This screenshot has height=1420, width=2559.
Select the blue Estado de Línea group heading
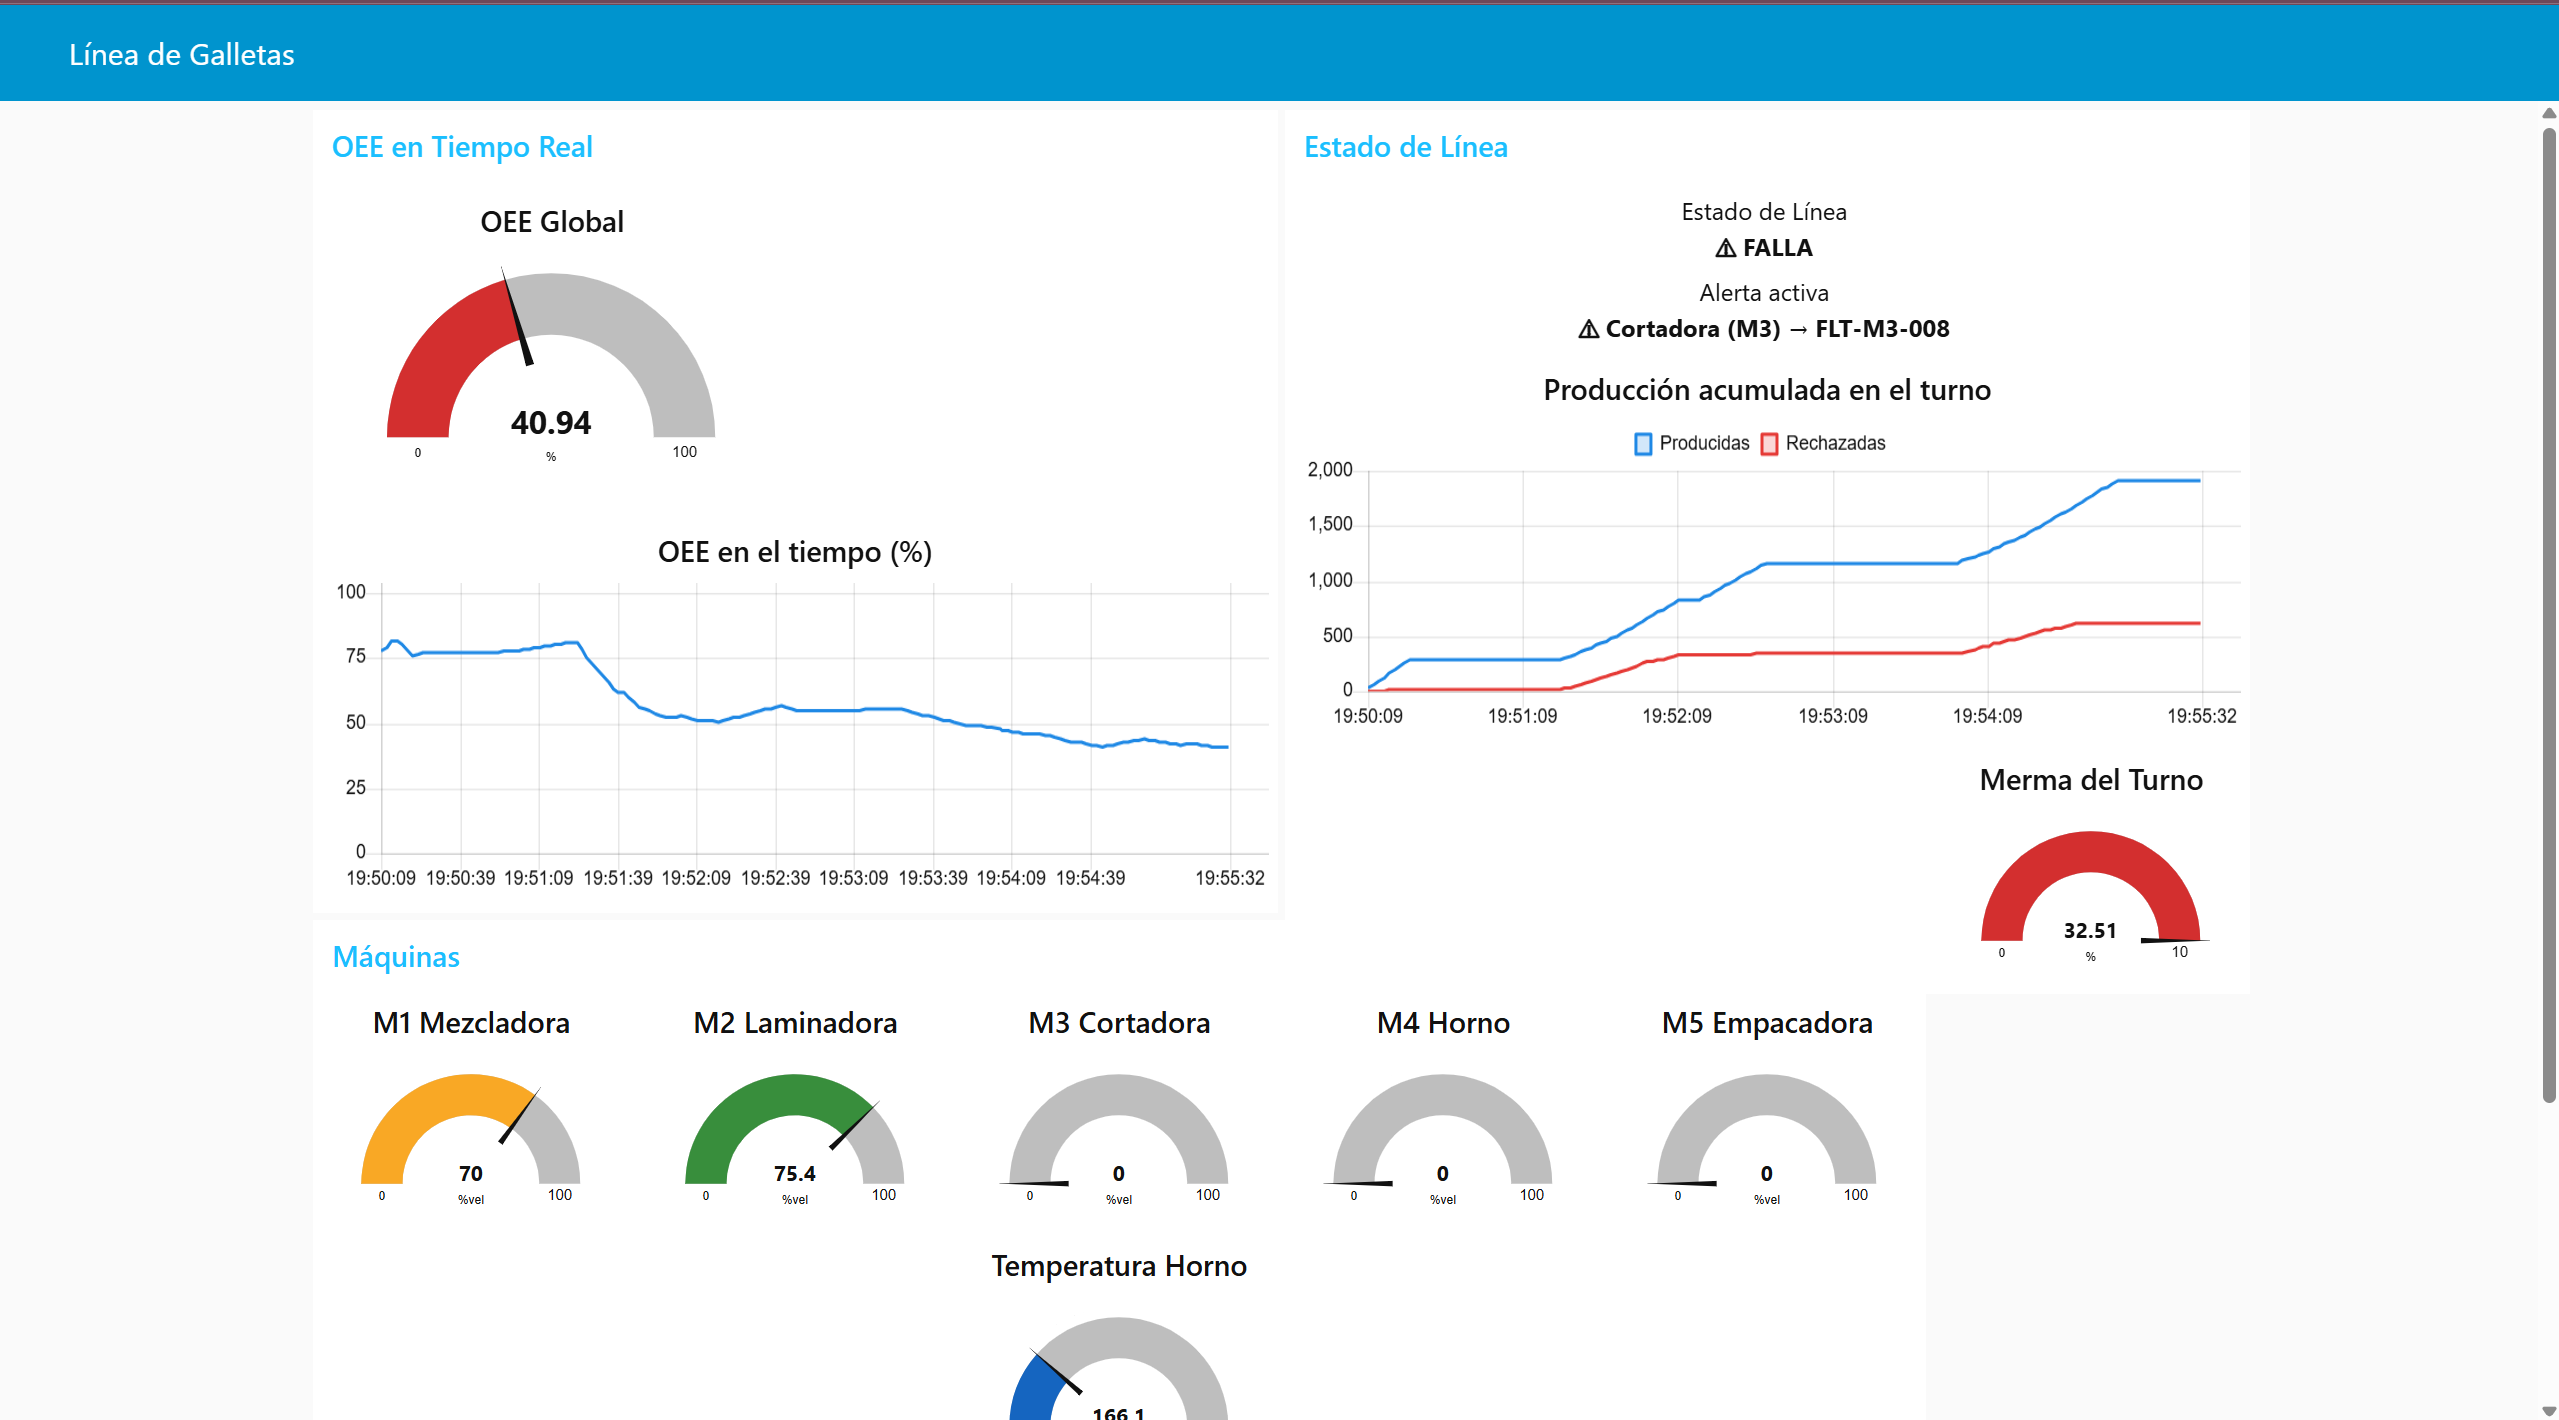click(1406, 147)
